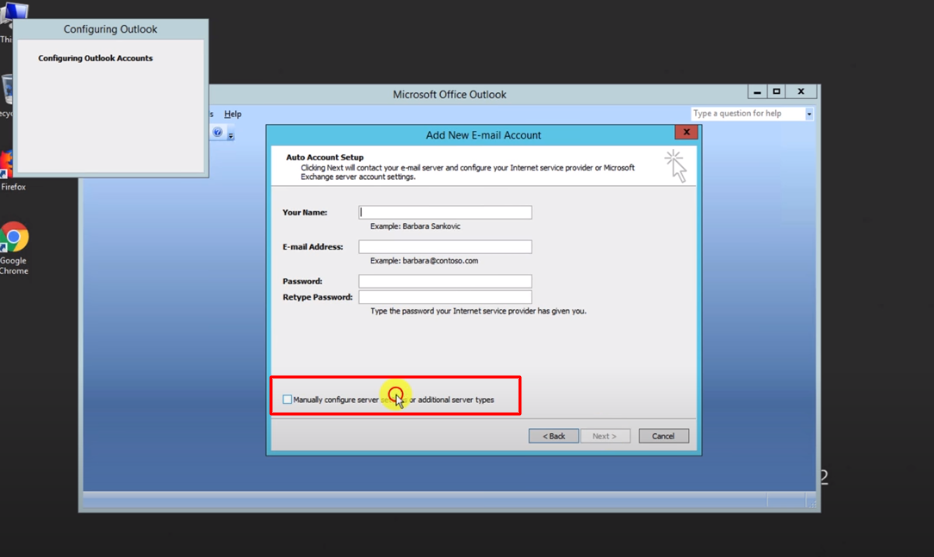Open the Firefox desktop shortcut
934x557 pixels.
12,171
